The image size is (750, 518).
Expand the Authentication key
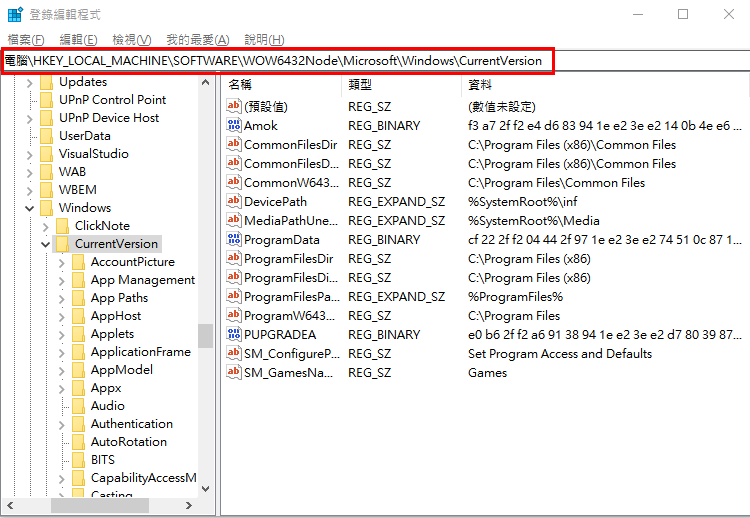61,424
